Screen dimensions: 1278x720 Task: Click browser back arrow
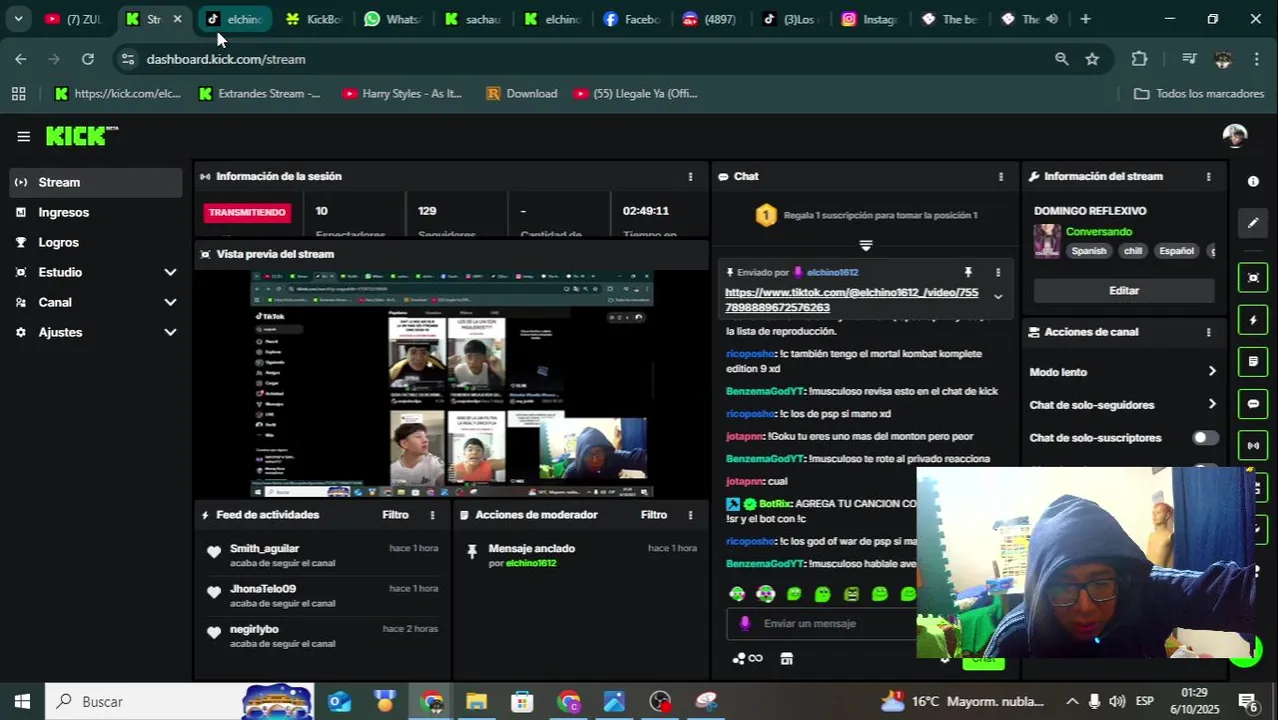21,59
